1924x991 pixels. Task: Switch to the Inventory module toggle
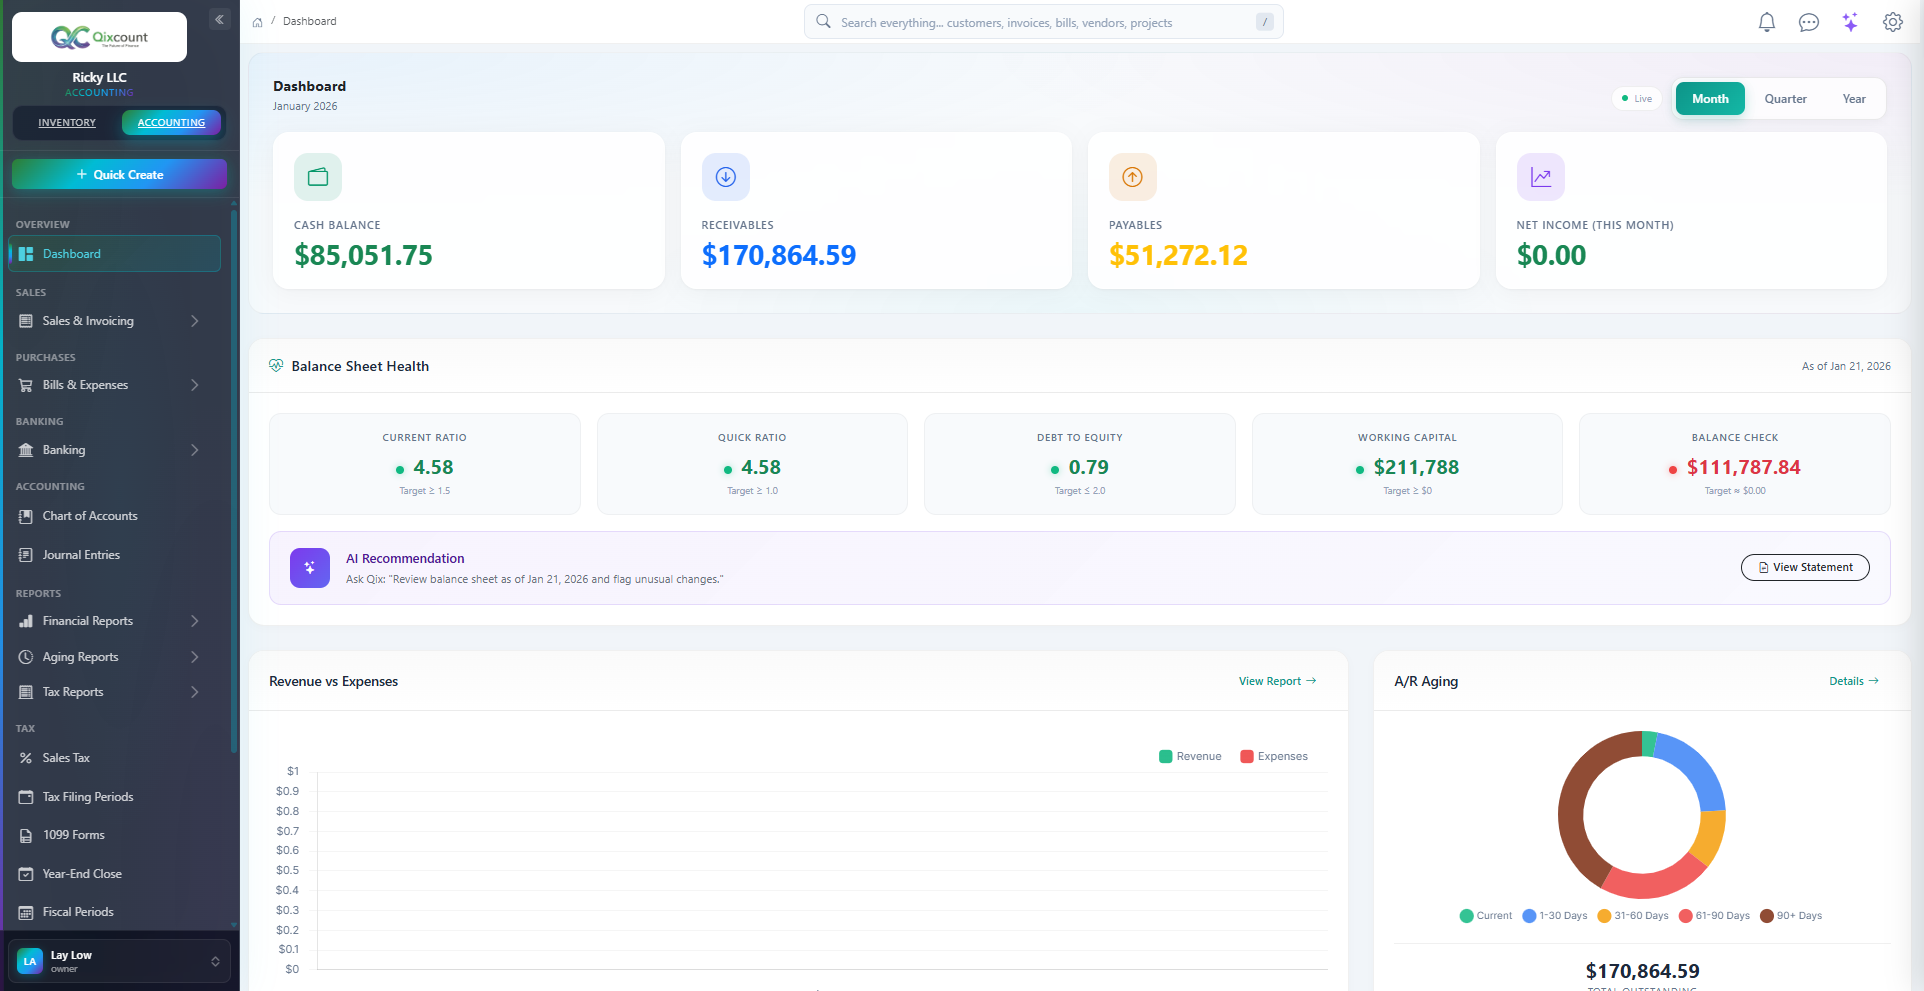coord(67,123)
